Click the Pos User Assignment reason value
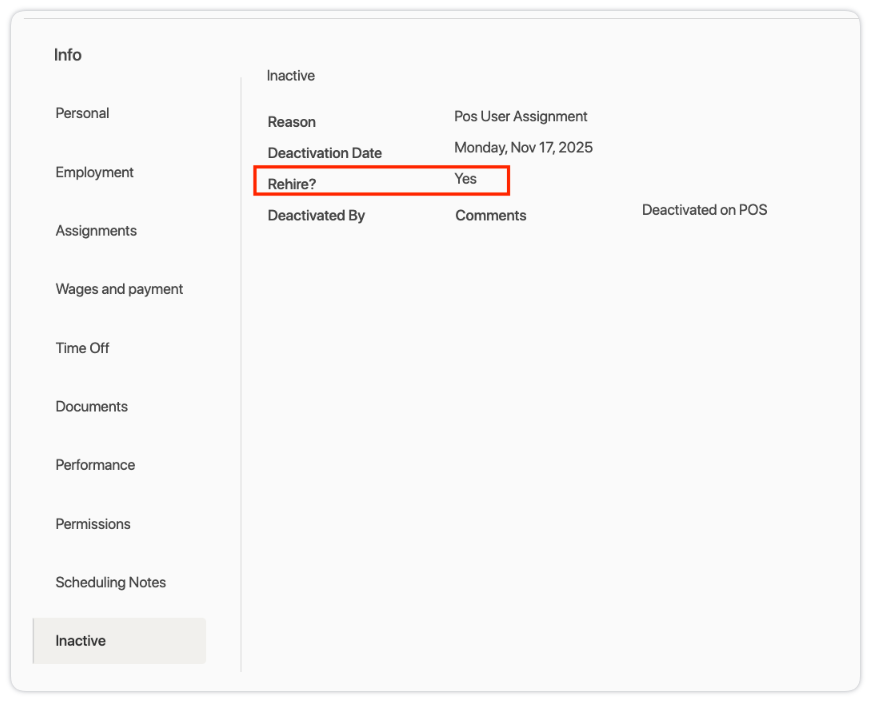Viewport: 871px width, 702px height. pos(521,117)
